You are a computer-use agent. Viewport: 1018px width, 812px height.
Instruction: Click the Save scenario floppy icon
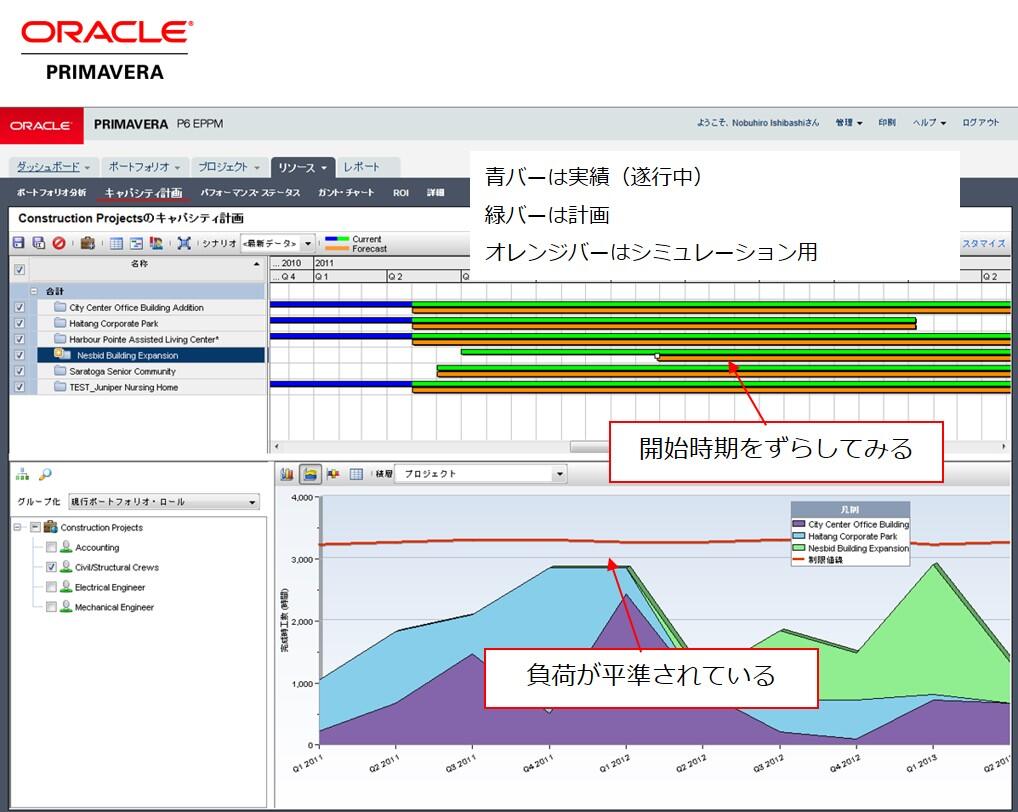[x=18, y=243]
